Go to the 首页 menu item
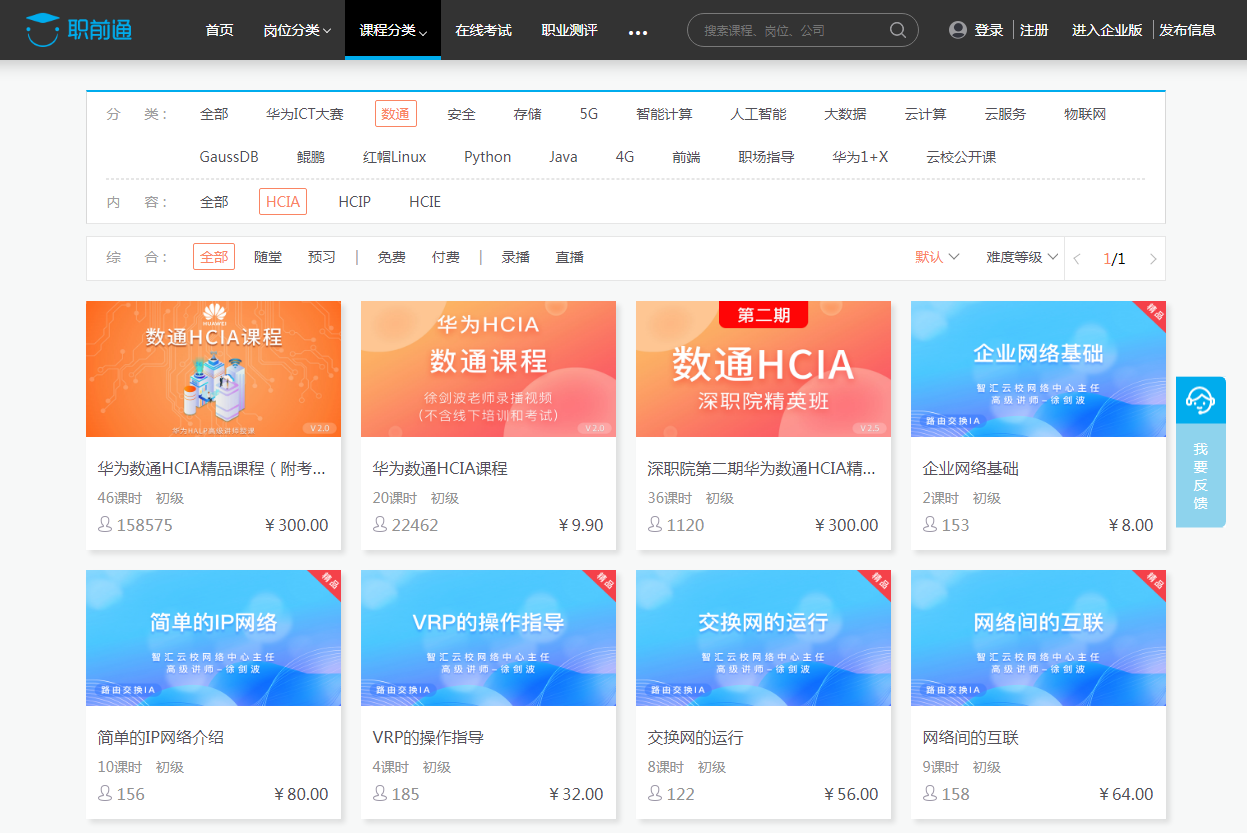 click(x=219, y=30)
